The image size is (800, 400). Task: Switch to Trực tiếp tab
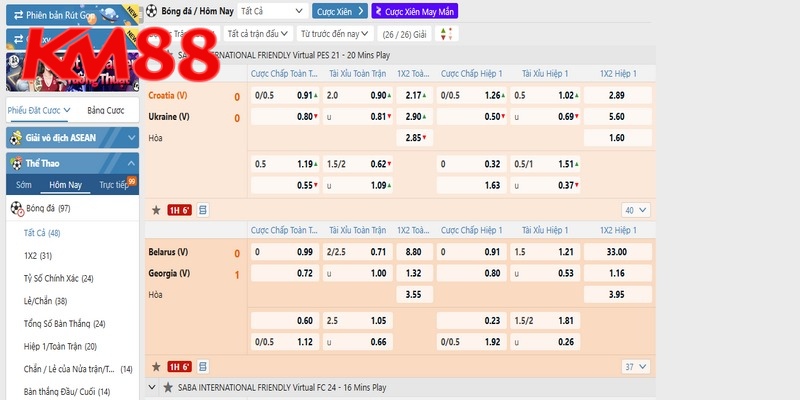tap(114, 185)
